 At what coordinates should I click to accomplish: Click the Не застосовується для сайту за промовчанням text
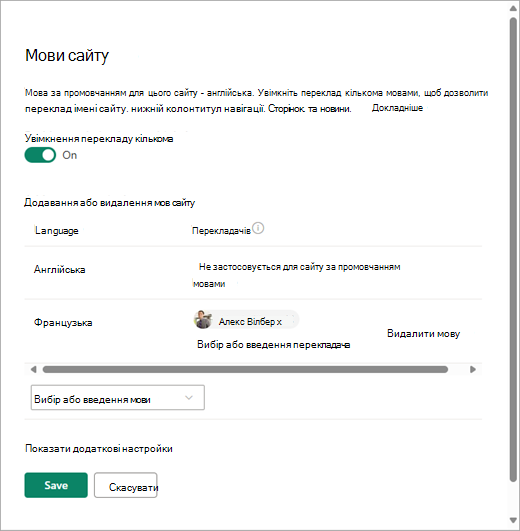[x=300, y=267]
